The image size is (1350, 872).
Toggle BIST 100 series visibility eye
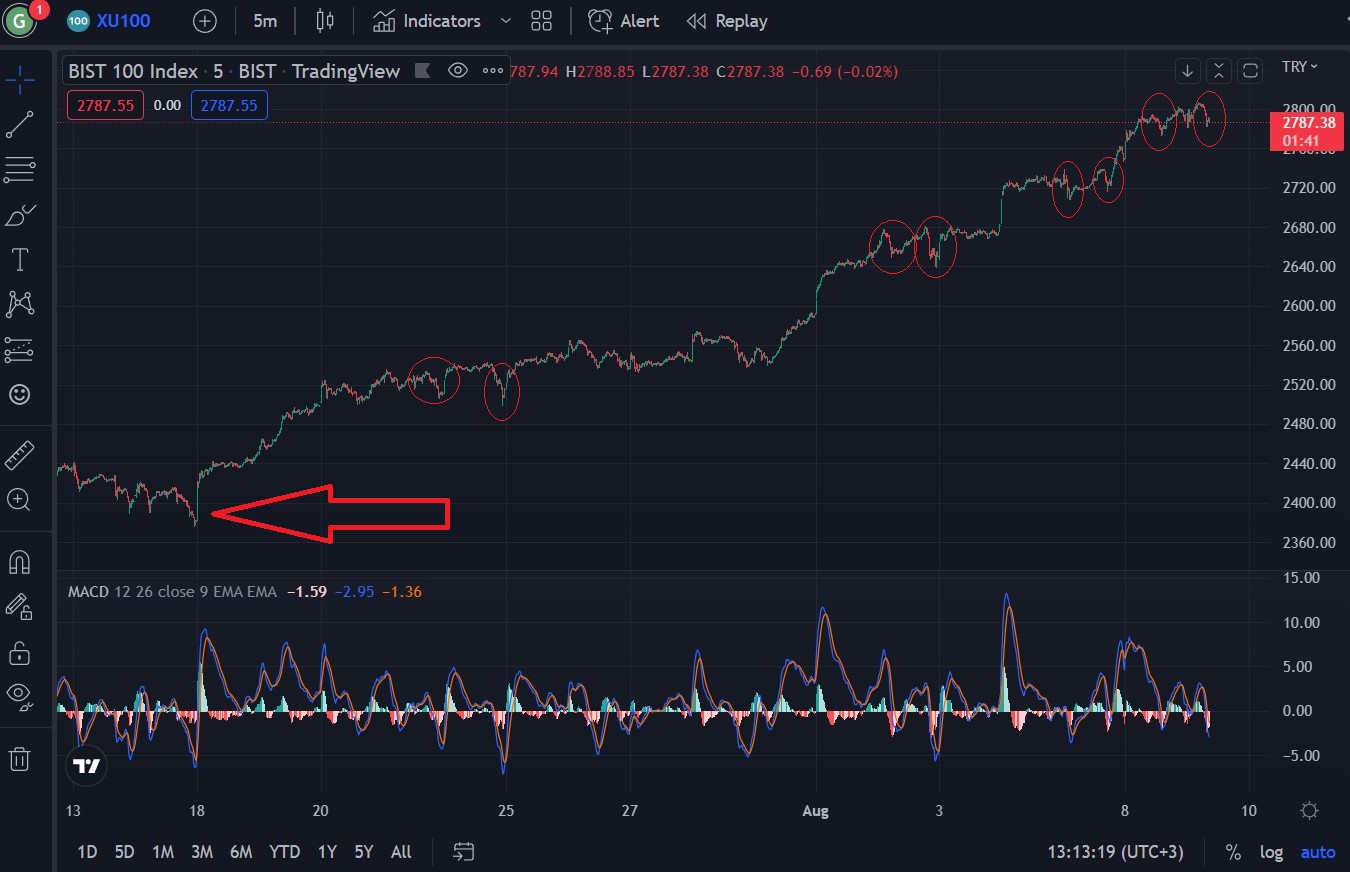(458, 71)
